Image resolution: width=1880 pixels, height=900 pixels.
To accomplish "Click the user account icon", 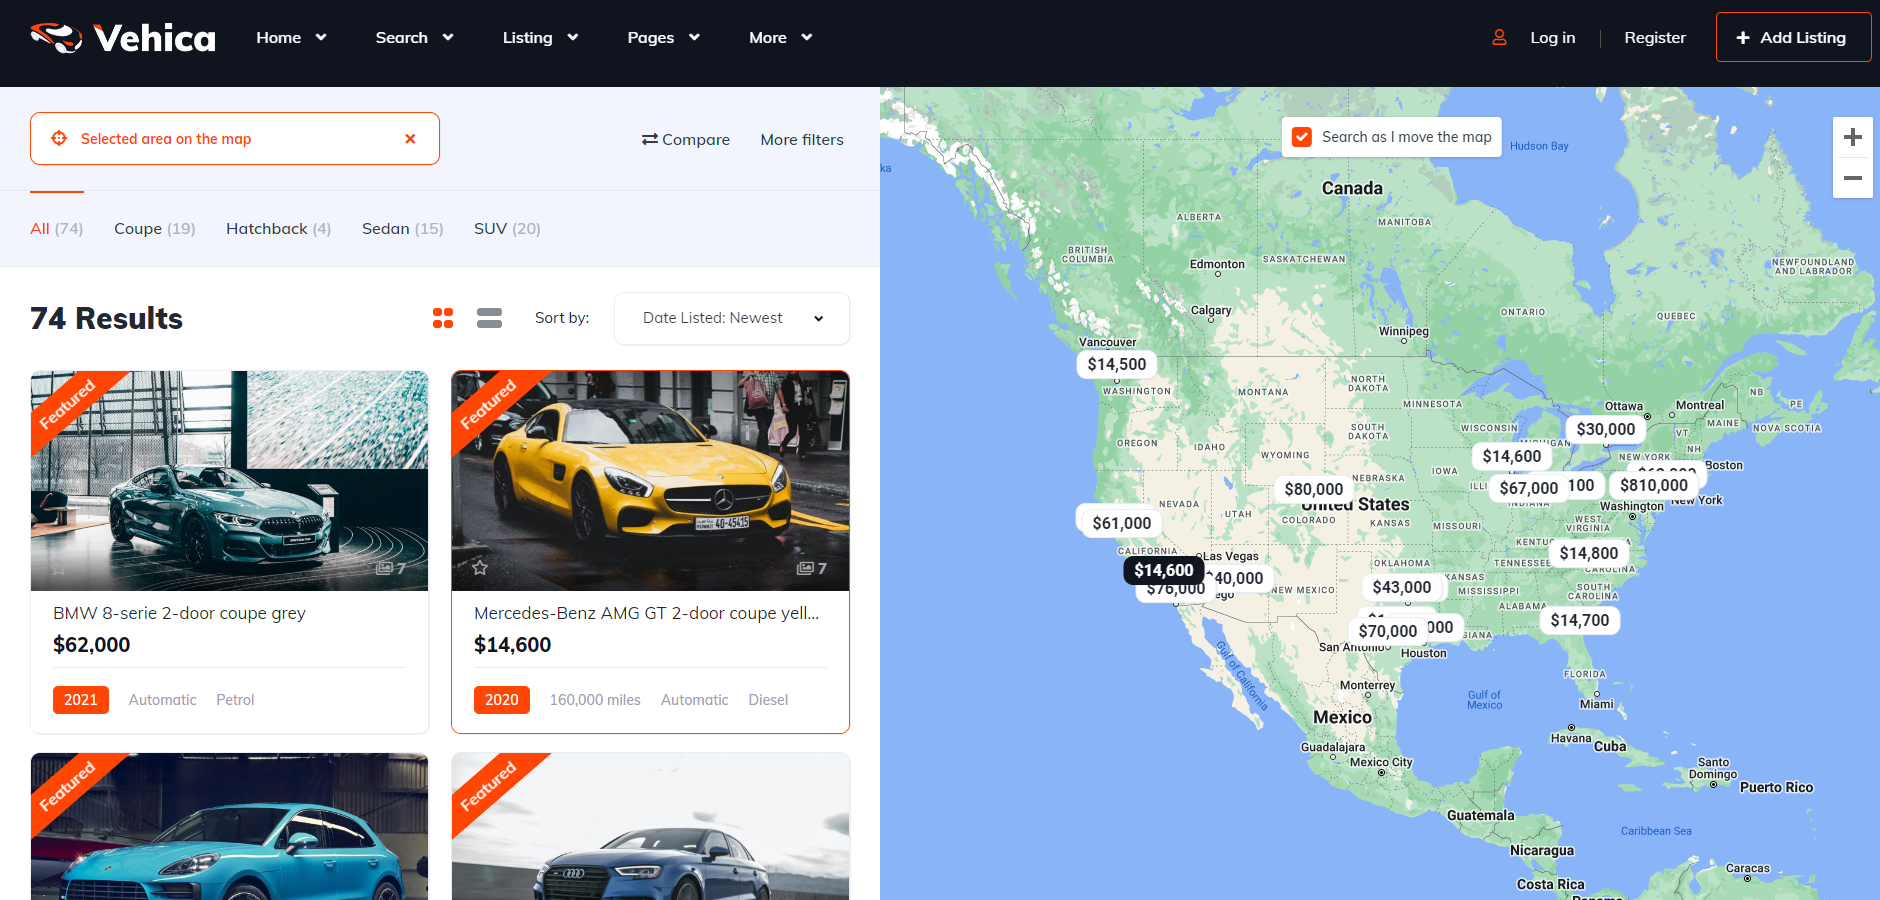I will click(x=1499, y=38).
